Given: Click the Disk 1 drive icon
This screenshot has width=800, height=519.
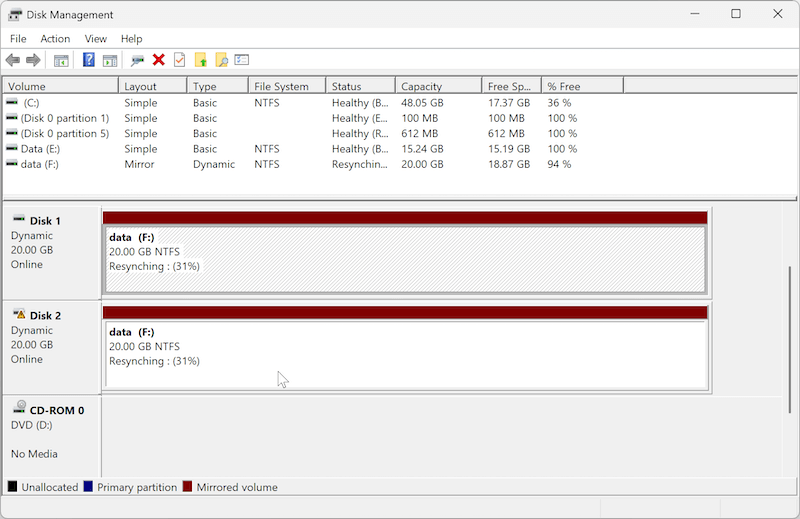Looking at the screenshot, I should point(19,219).
